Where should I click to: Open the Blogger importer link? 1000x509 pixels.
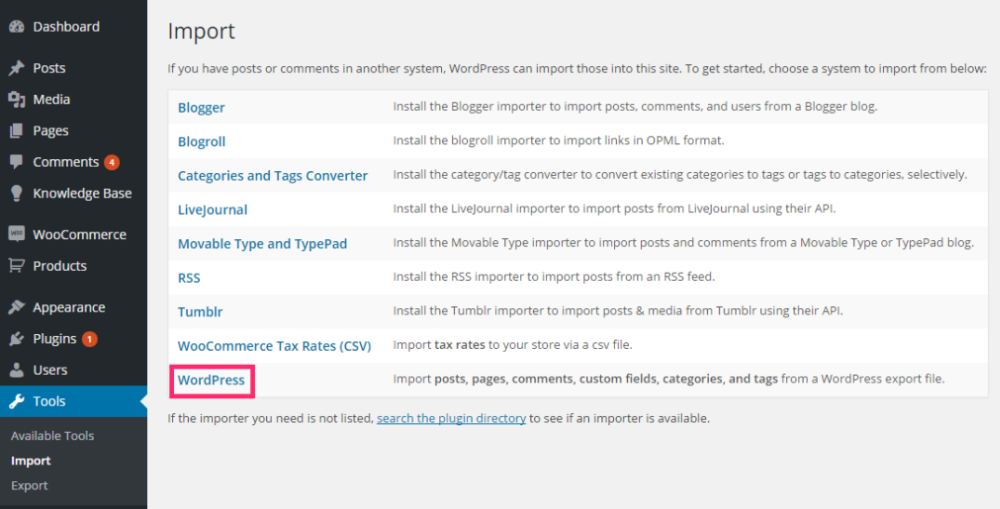(x=201, y=108)
